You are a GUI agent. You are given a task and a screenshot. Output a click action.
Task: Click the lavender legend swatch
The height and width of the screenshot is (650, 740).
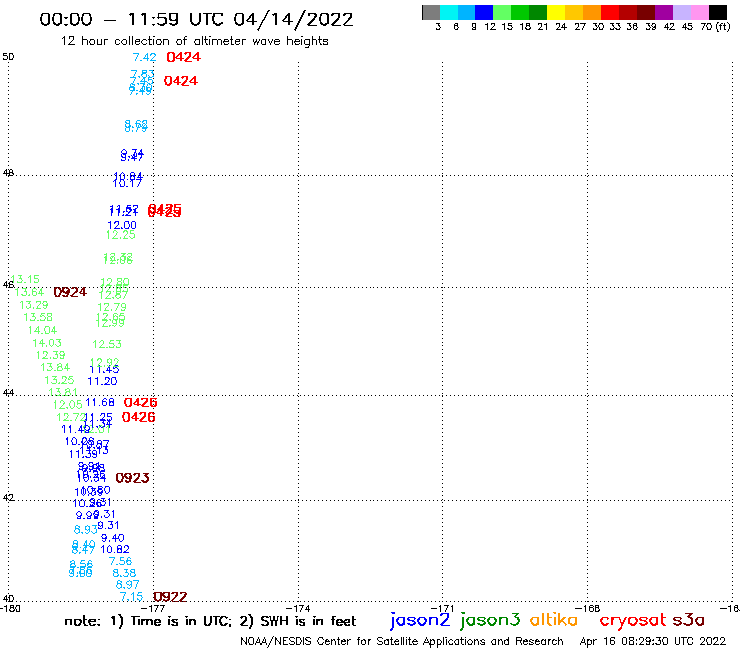click(x=682, y=12)
